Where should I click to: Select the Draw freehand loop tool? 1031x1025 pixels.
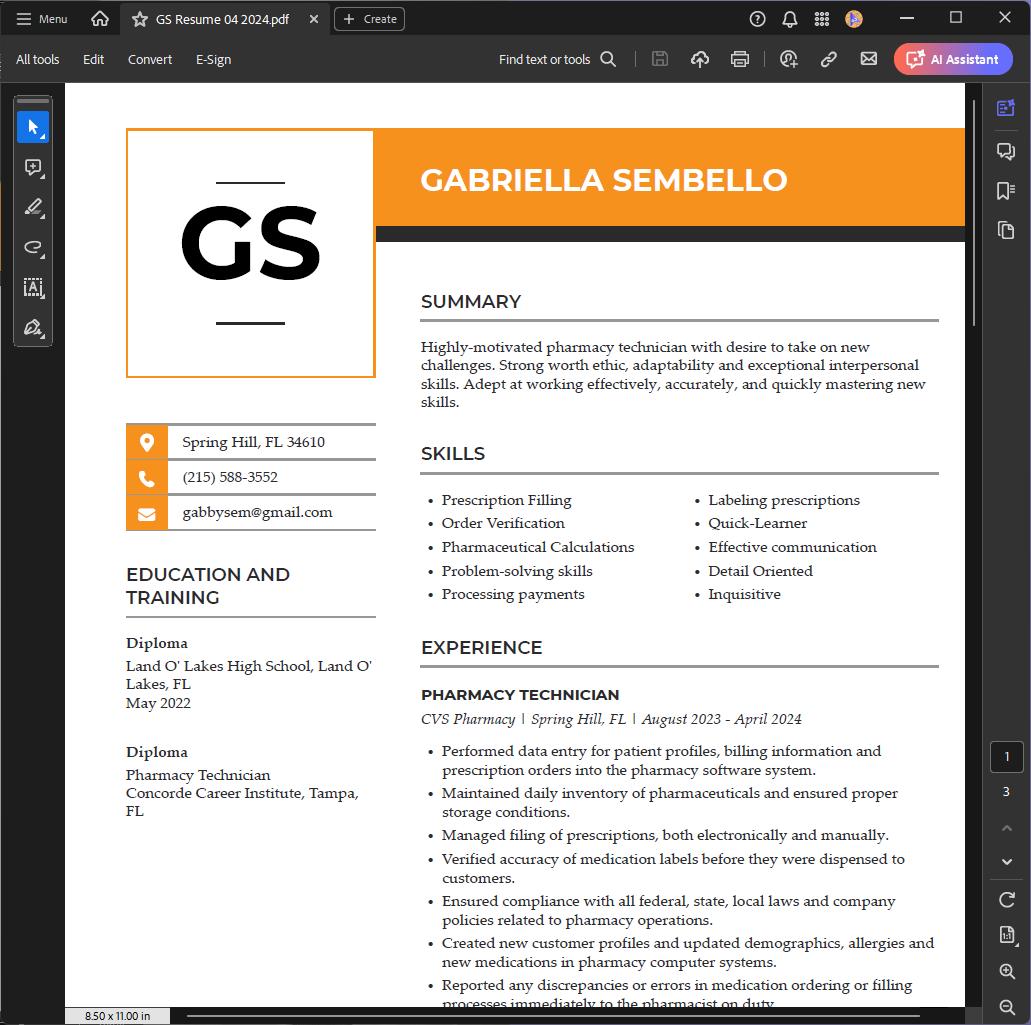(33, 248)
